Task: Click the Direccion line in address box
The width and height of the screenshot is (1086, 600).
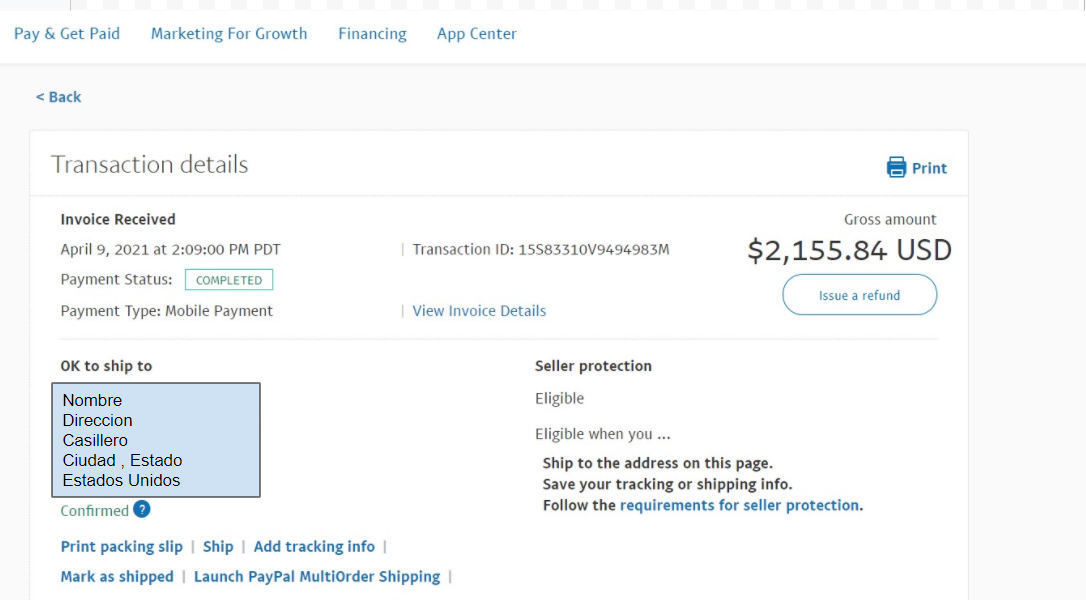Action: click(x=98, y=421)
